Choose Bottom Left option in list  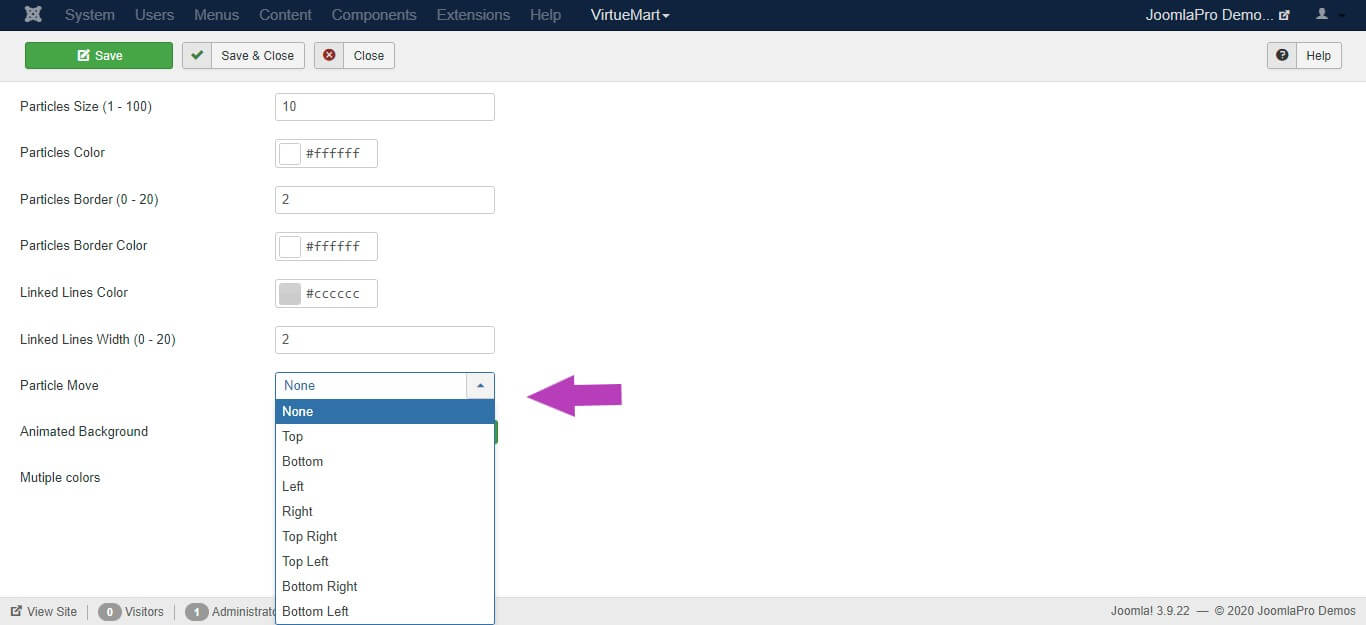pyautogui.click(x=315, y=611)
